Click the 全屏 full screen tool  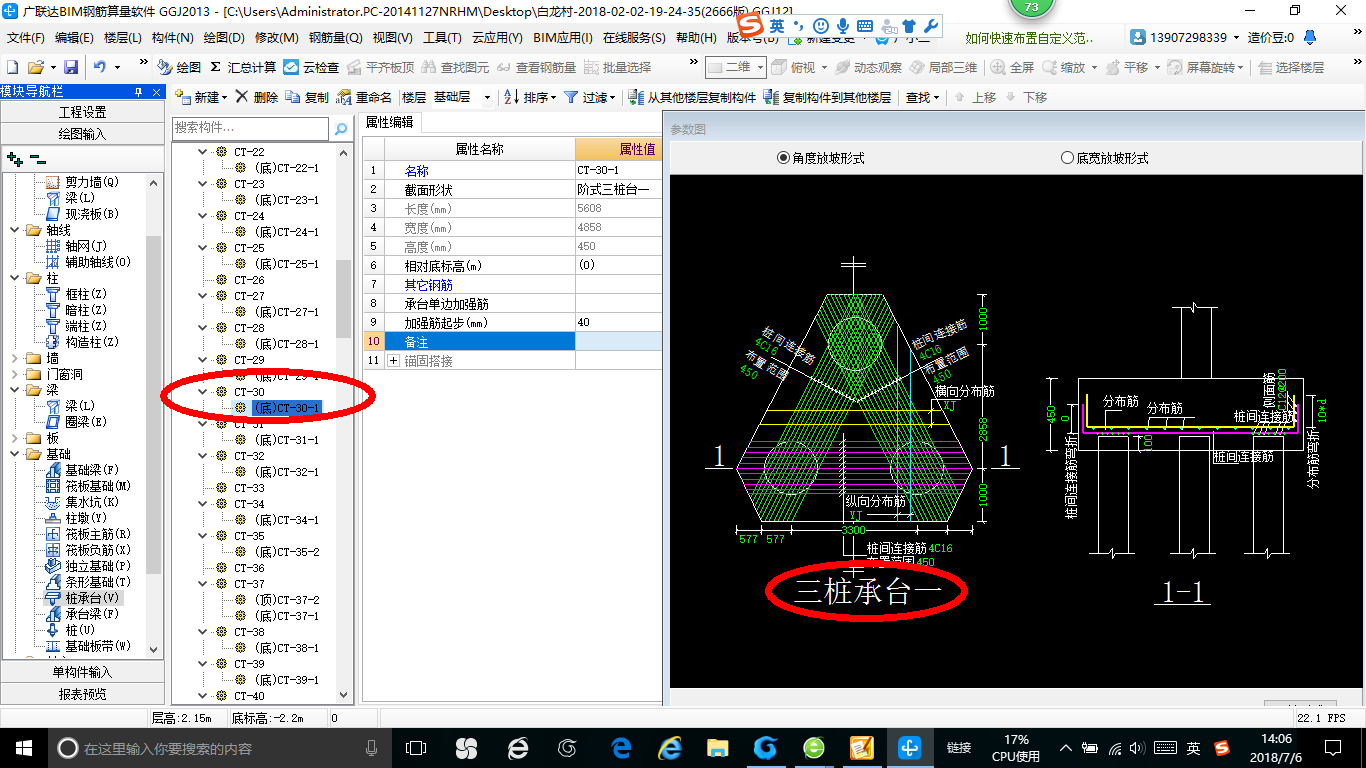(1012, 67)
